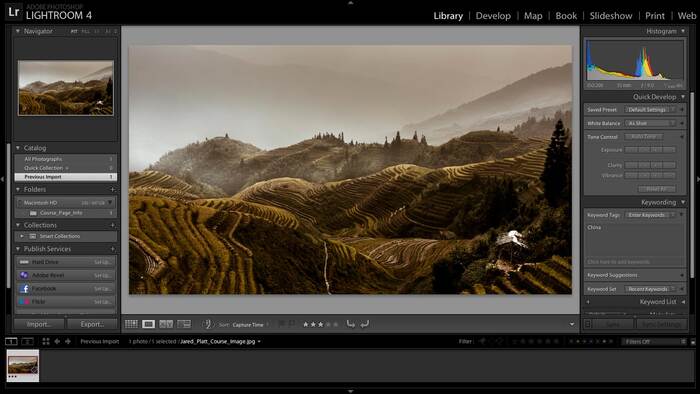
Task: Collapse the Catalog panel triangle
Action: (18, 148)
